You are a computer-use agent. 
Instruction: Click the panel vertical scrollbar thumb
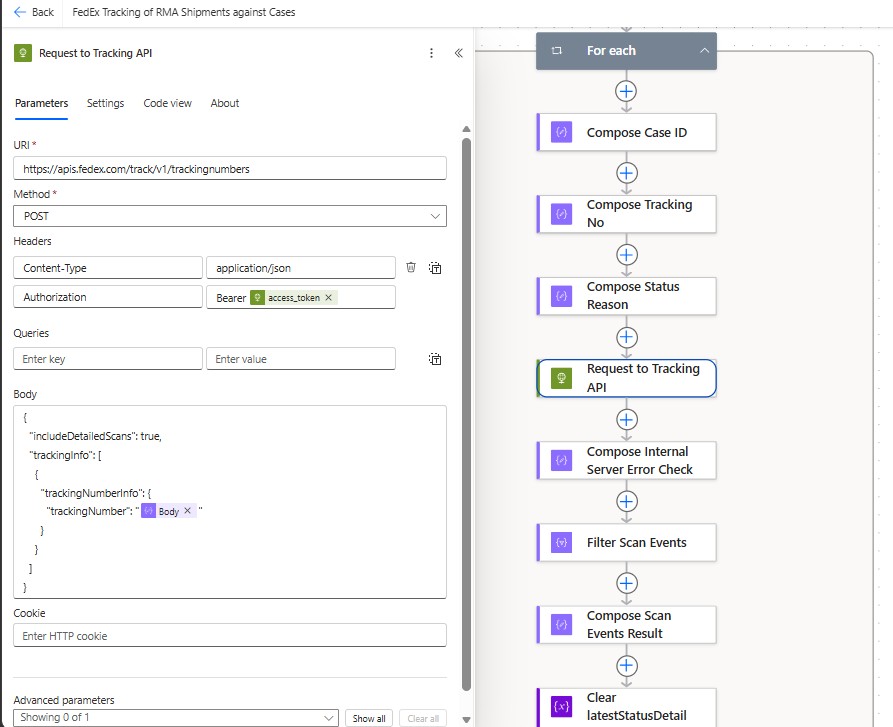click(x=466, y=414)
